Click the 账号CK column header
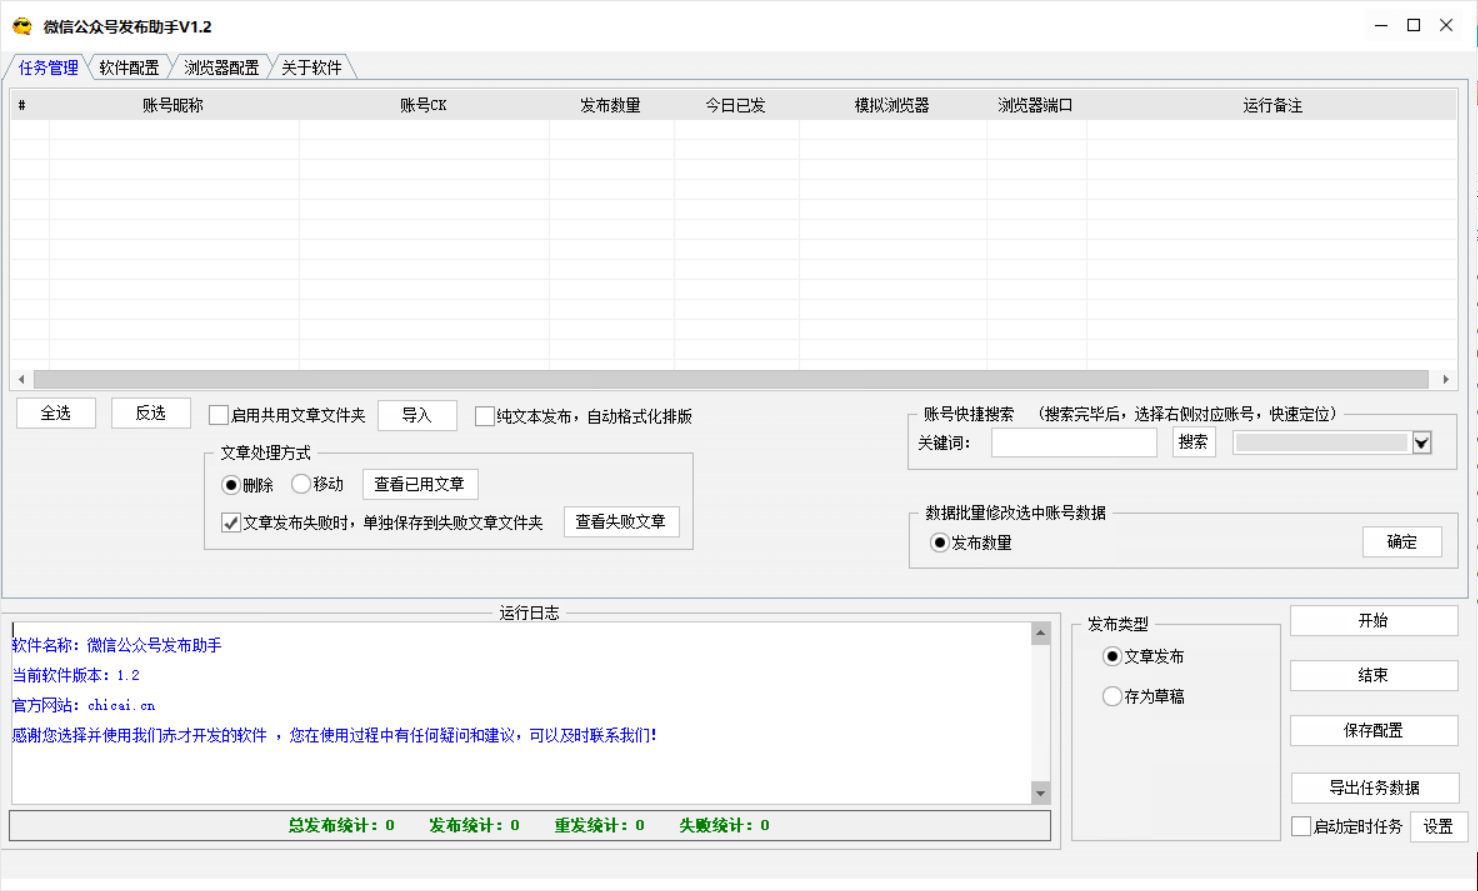1478x891 pixels. (x=423, y=105)
